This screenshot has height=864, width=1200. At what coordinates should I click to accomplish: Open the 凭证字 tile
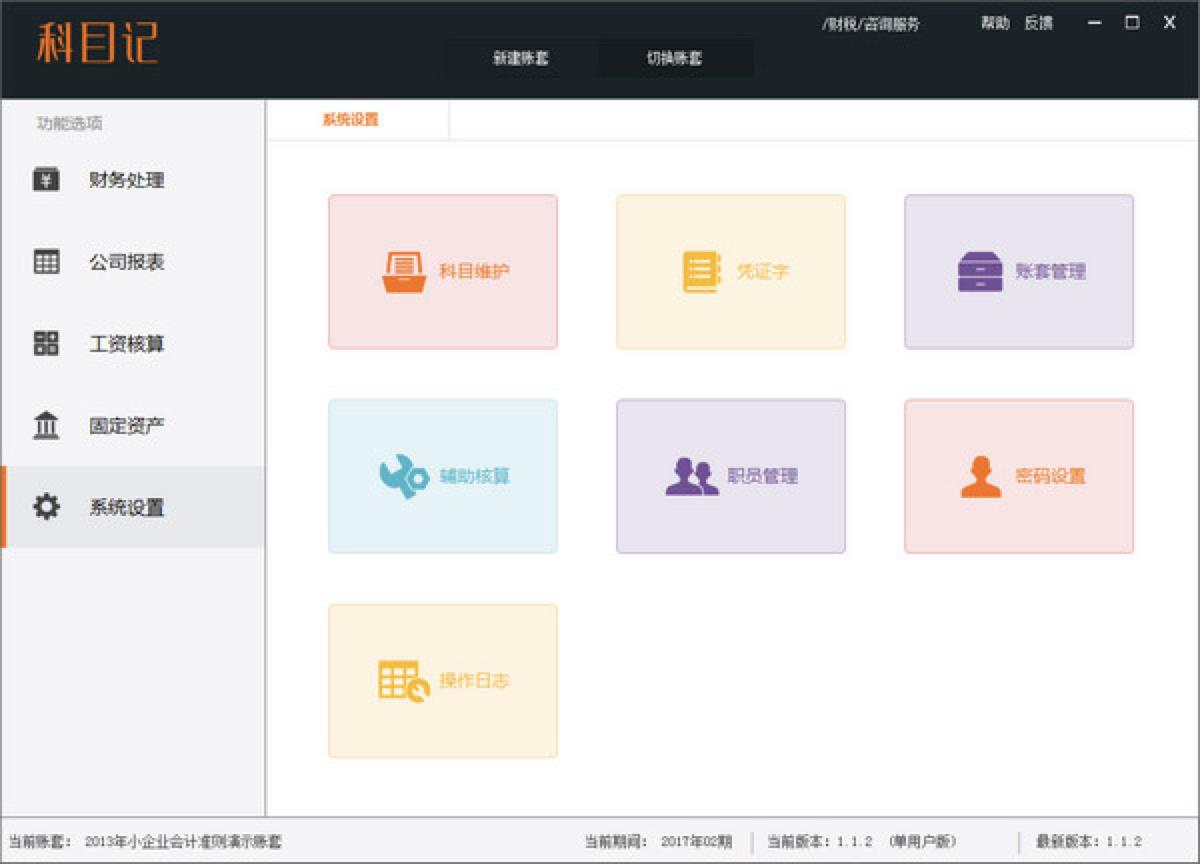point(730,271)
